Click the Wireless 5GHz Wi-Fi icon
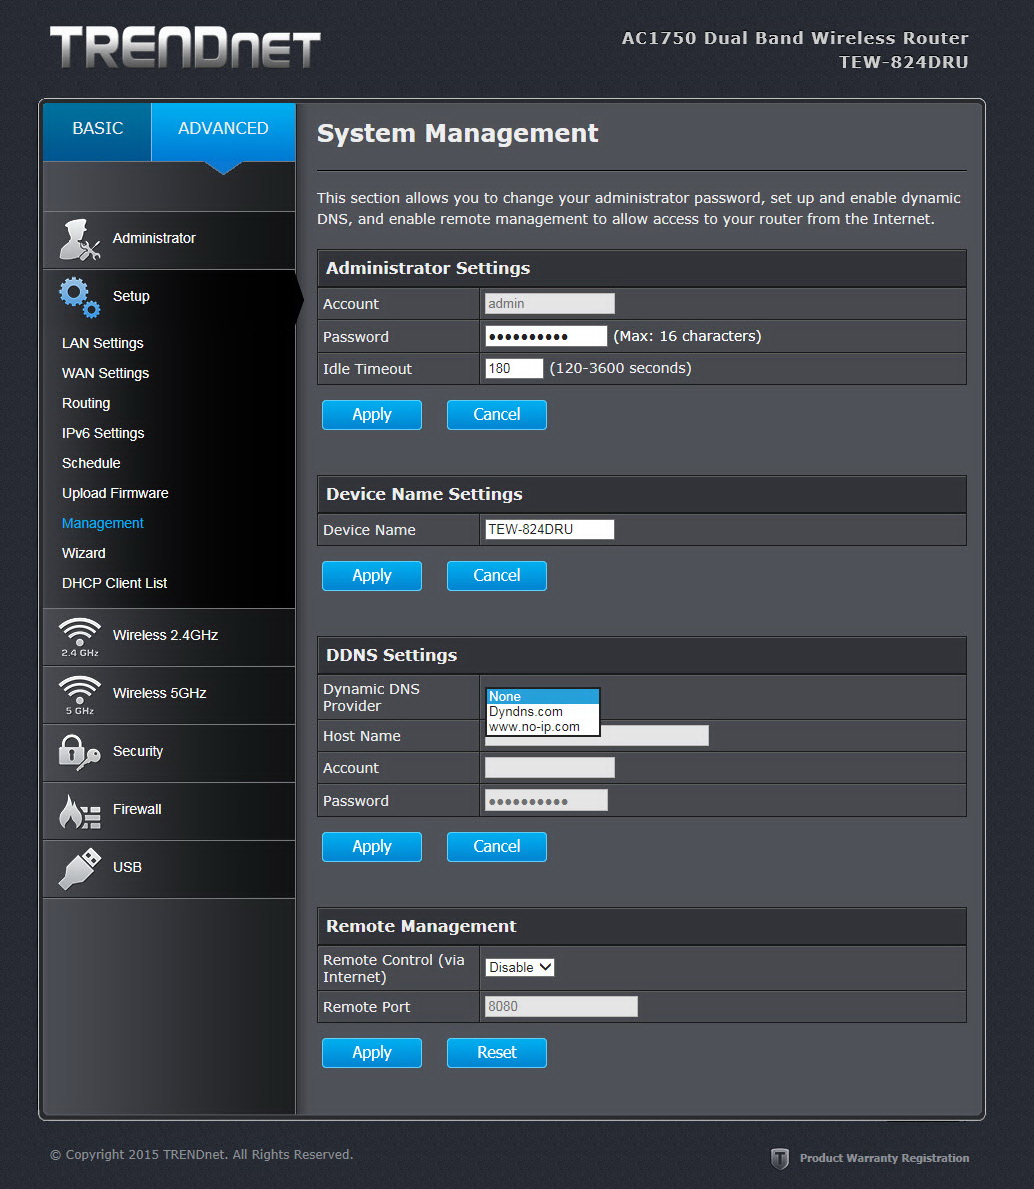Viewport: 1034px width, 1189px height. (x=80, y=695)
